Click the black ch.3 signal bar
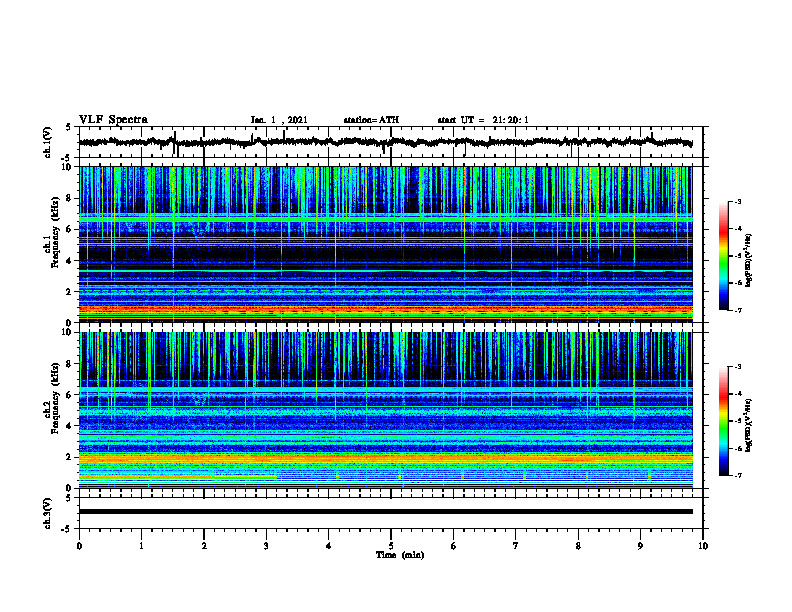Viewport: 792px width, 612px height. 385,512
